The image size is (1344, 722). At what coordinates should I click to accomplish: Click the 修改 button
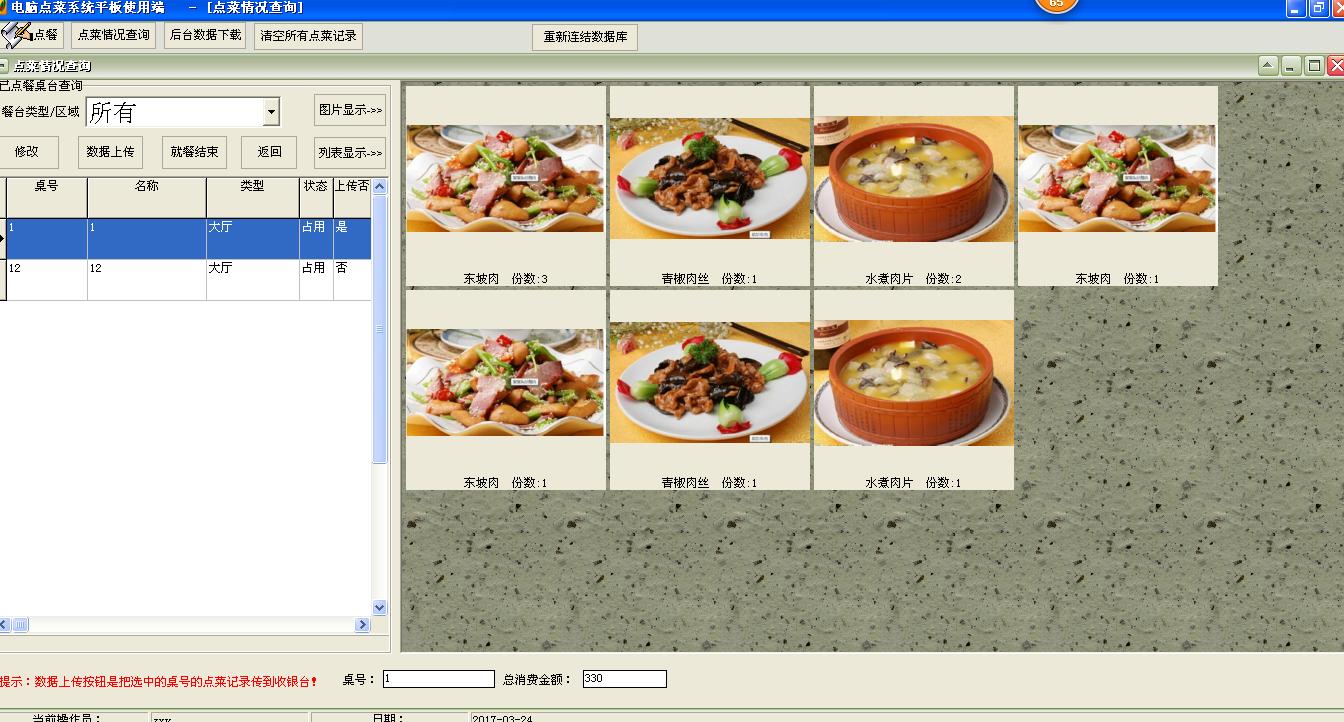[x=27, y=152]
